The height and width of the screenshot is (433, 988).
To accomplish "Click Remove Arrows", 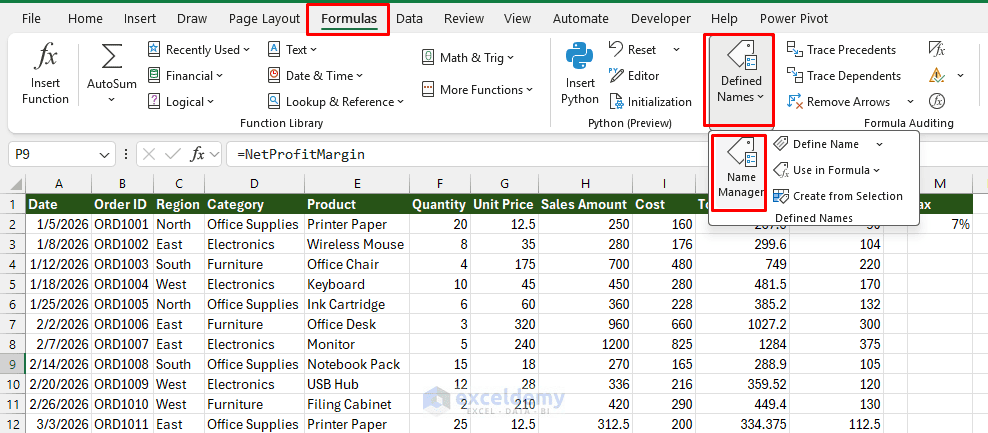I will coord(839,101).
